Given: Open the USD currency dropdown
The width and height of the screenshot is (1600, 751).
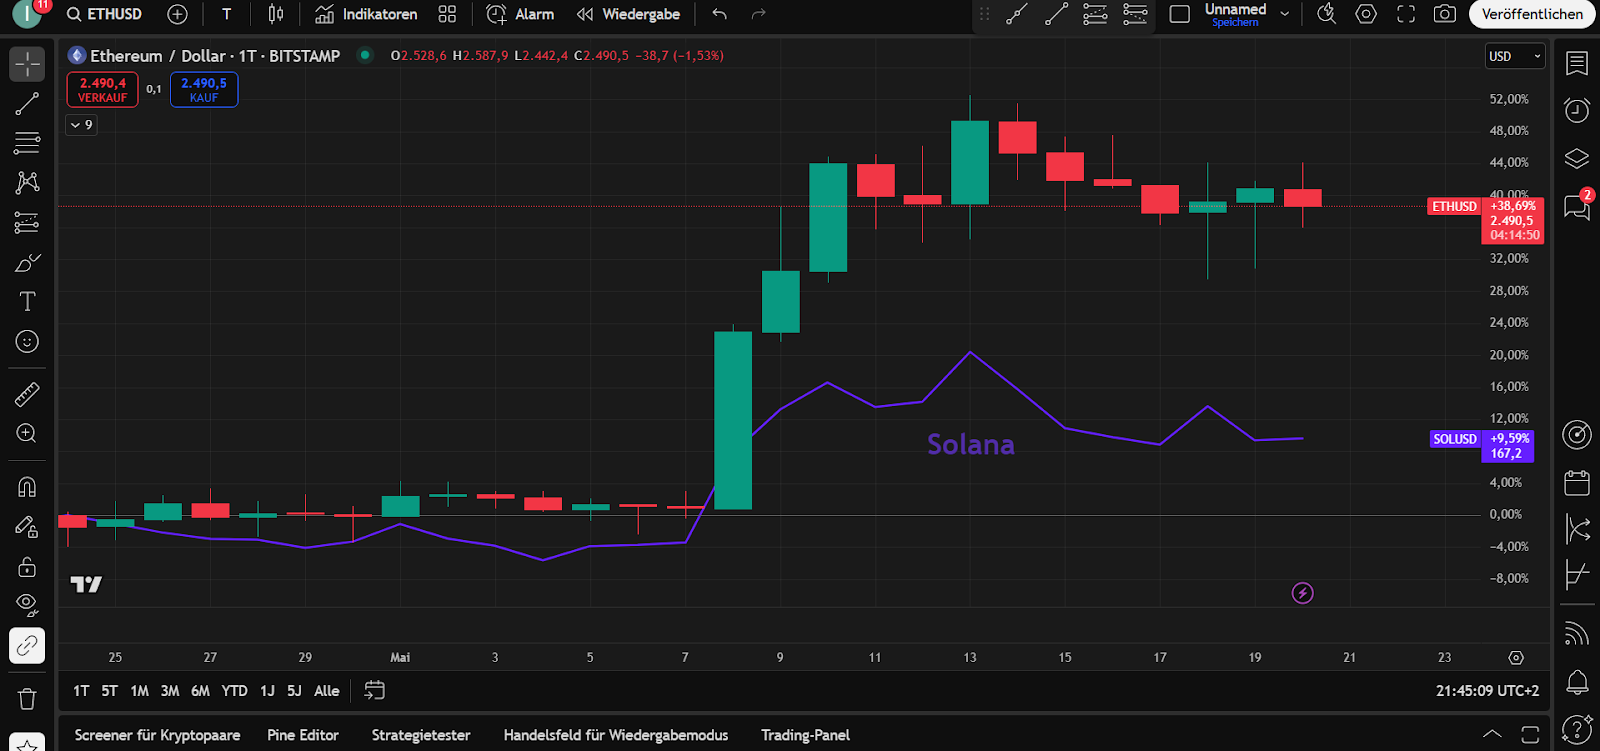Looking at the screenshot, I should pyautogui.click(x=1515, y=56).
